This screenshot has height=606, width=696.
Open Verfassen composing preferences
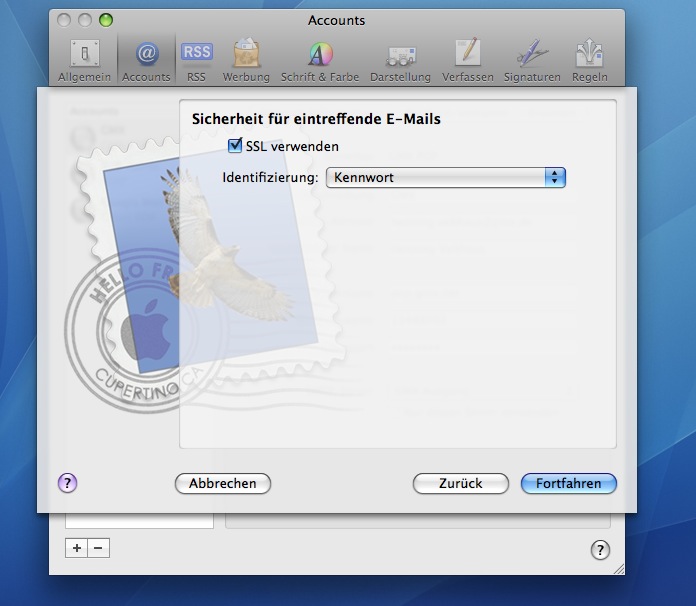(x=468, y=61)
